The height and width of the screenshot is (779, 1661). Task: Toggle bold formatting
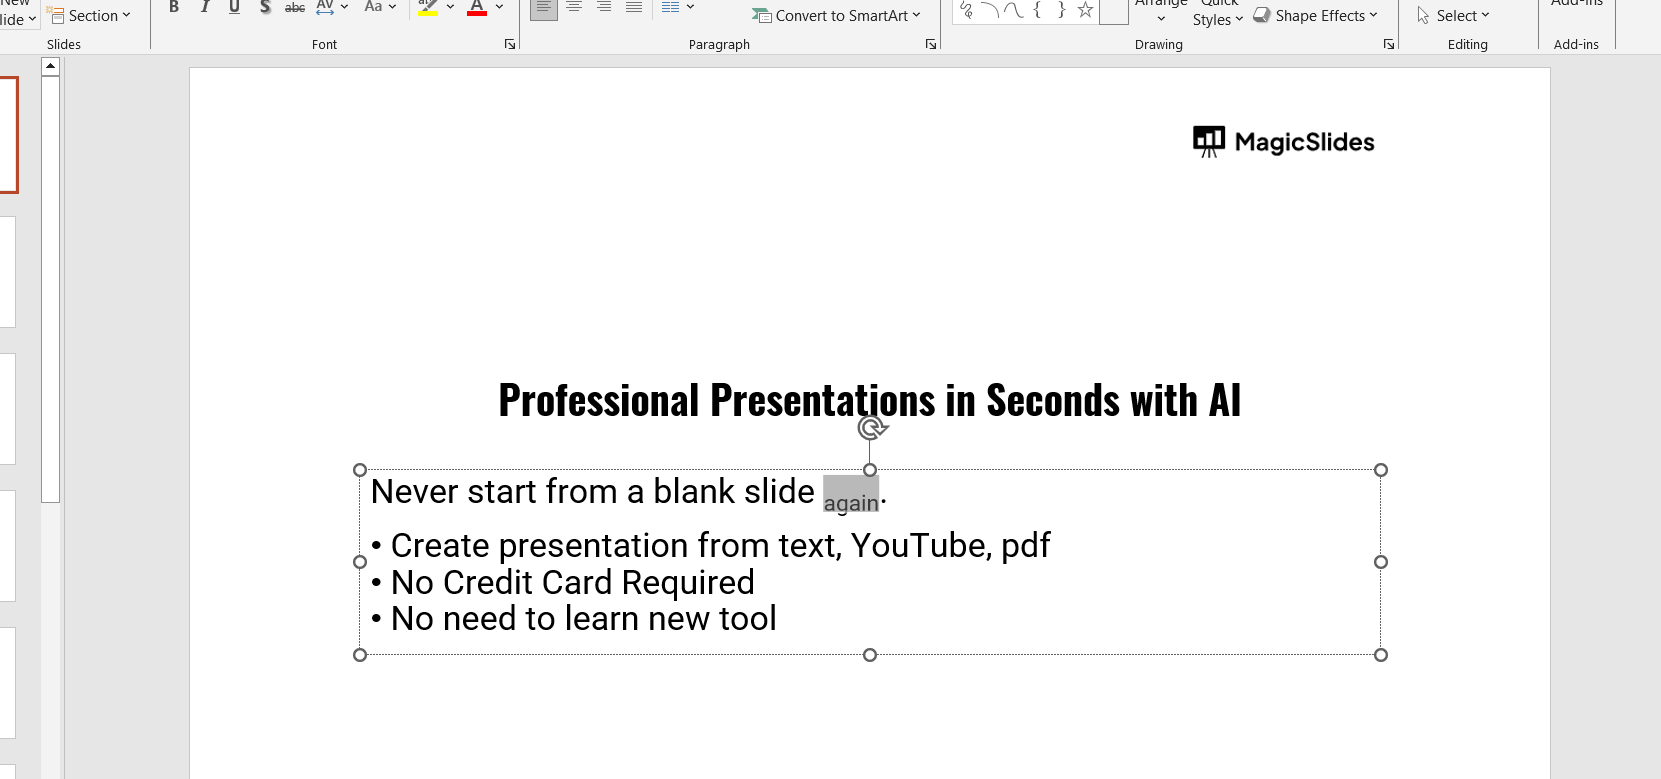point(174,7)
